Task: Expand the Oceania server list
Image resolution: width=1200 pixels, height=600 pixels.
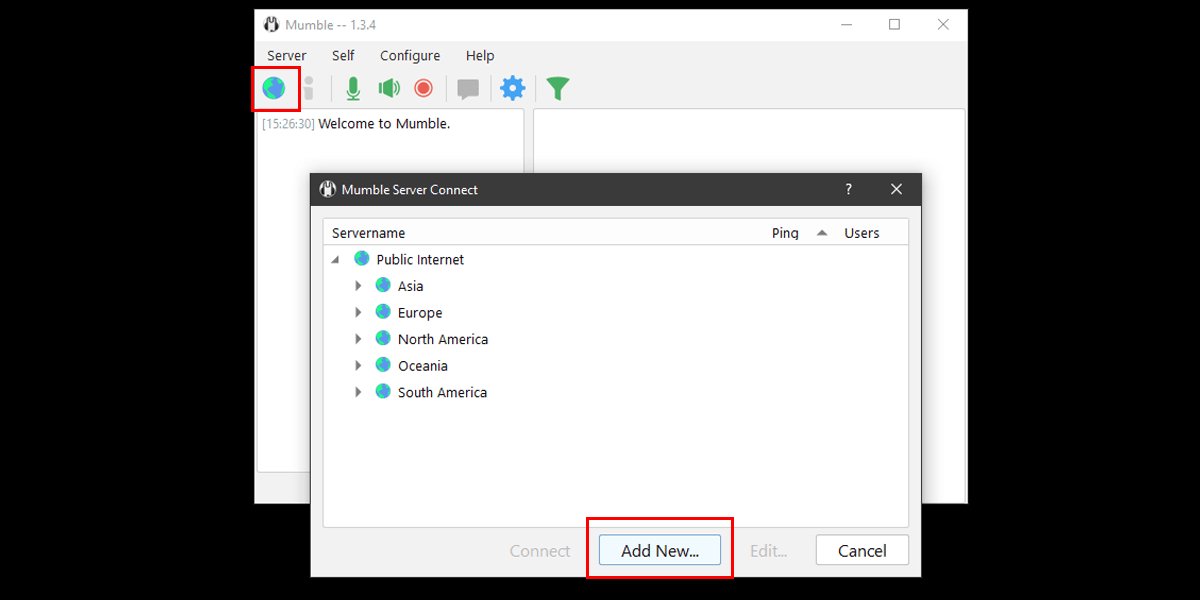Action: click(358, 365)
